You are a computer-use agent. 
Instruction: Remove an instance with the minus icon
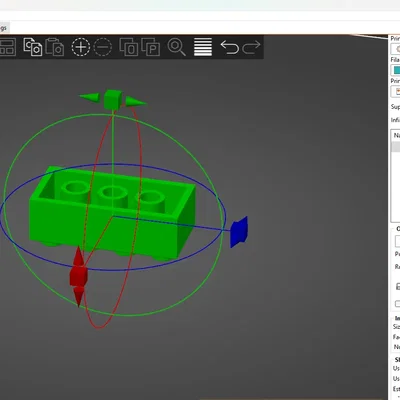click(x=103, y=47)
